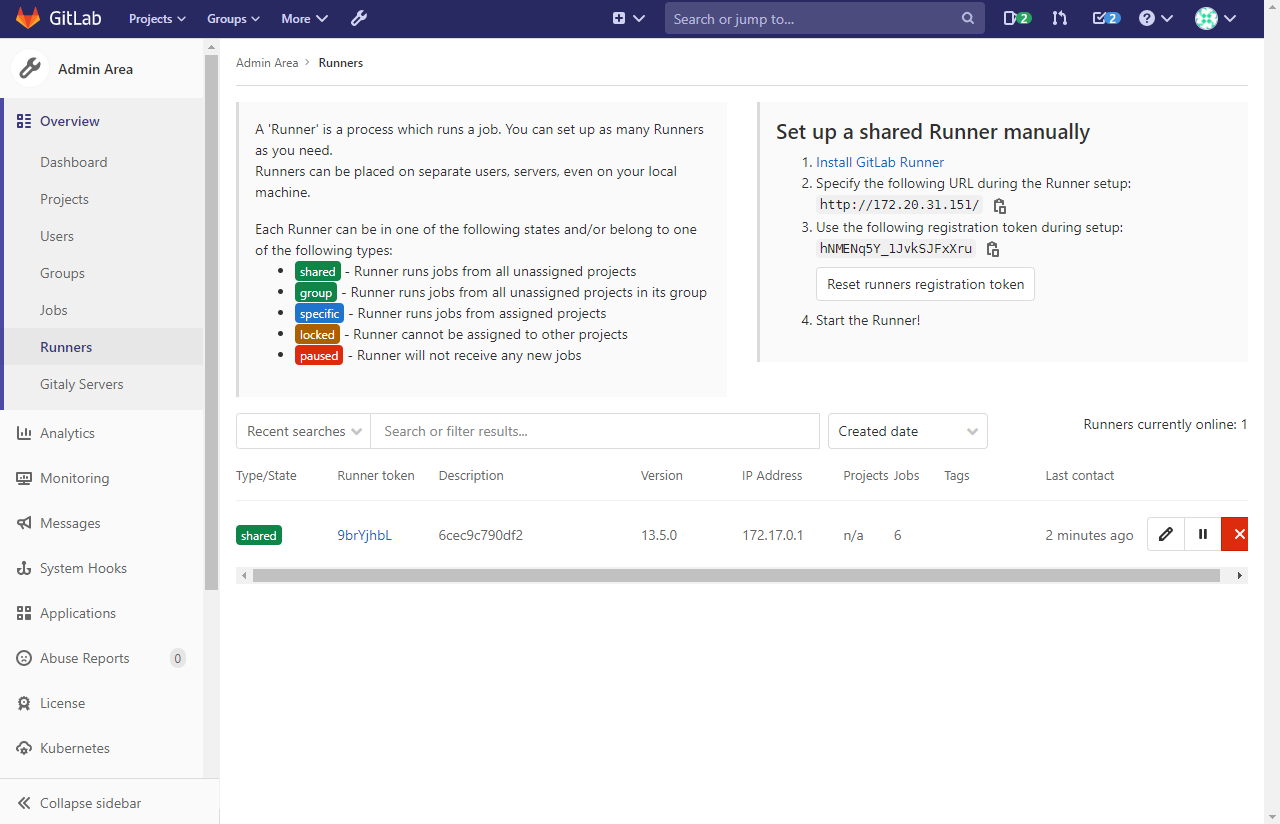1280x824 pixels.
Task: Collapse the sidebar
Action: pos(90,803)
